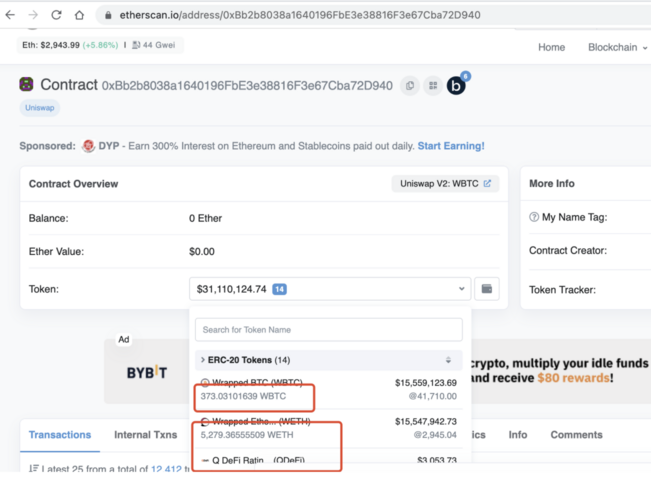
Task: Show QR code for contract address
Action: click(433, 86)
